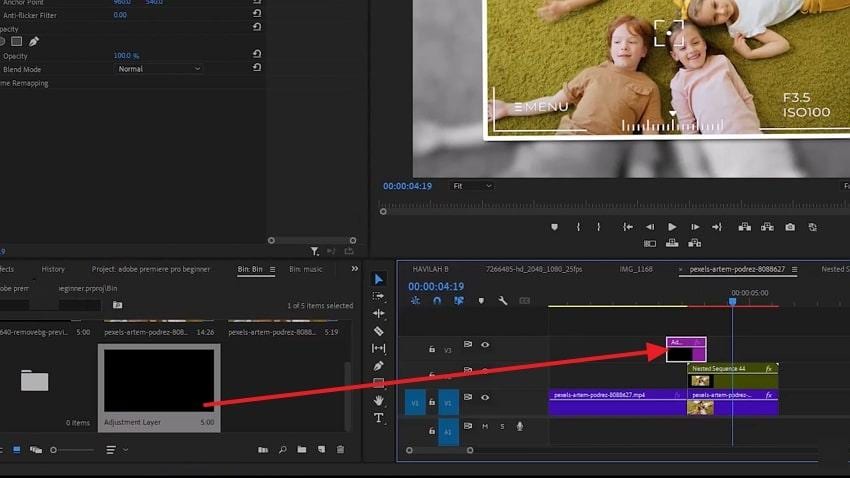Click the folder-up icon in the bin header
The image size is (850, 478).
point(118,305)
